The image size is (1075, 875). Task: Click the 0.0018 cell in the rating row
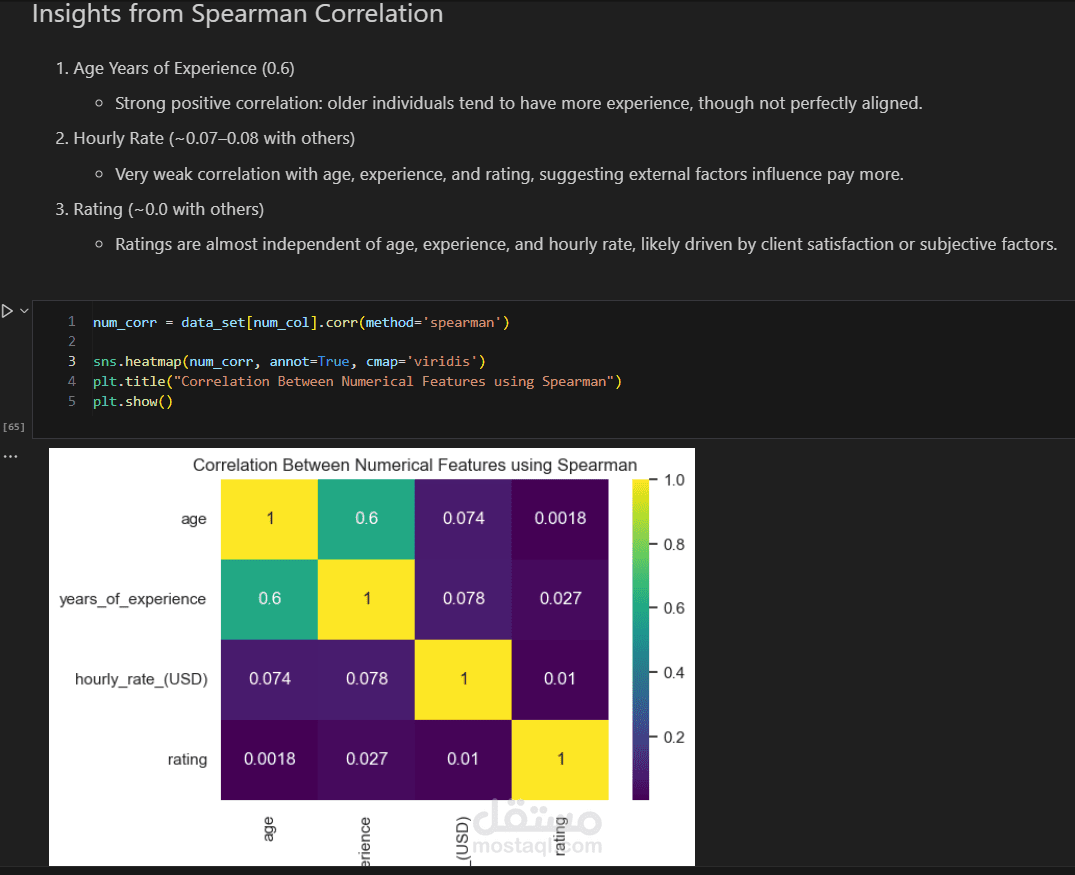tap(269, 760)
